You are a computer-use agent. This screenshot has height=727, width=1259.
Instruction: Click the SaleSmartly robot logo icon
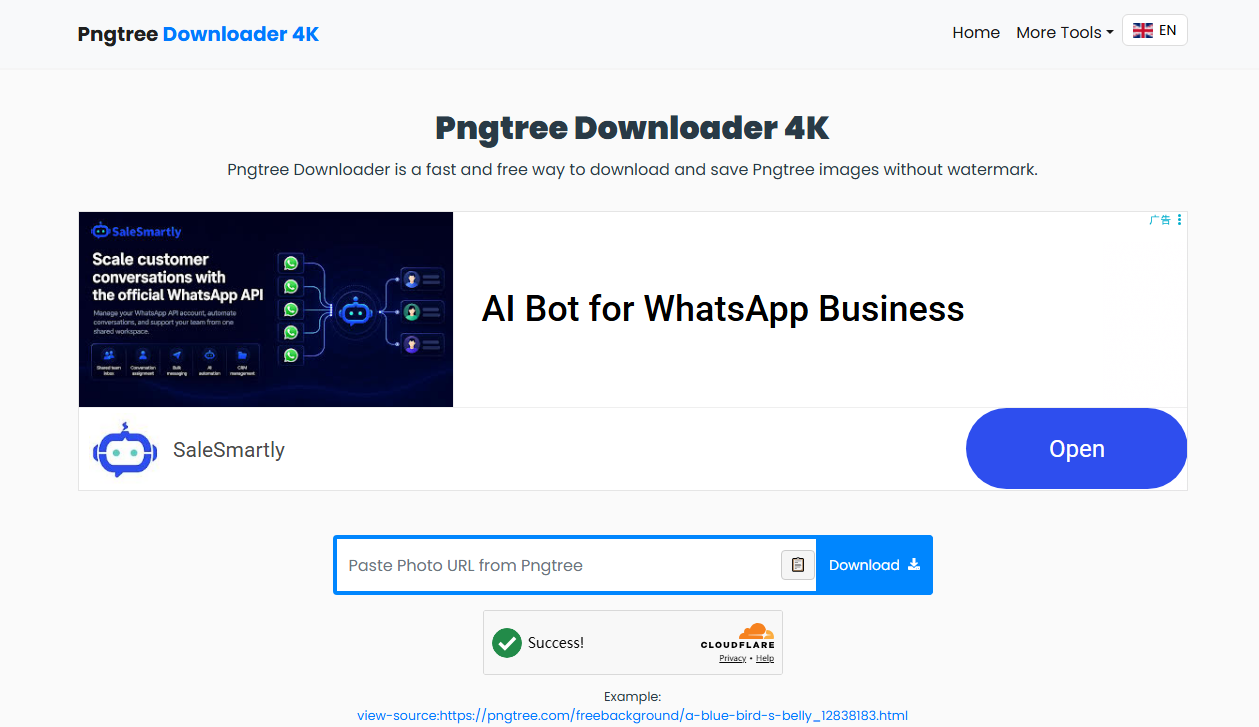point(125,449)
